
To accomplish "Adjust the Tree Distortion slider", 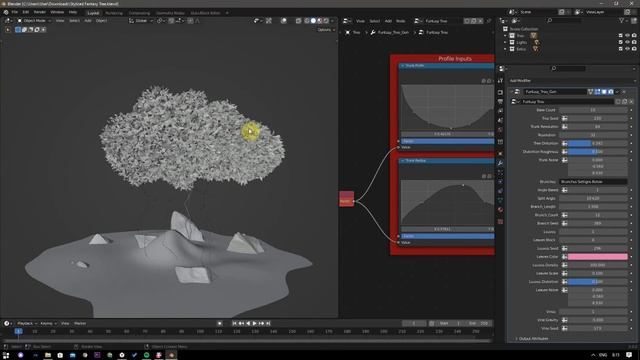I will [x=598, y=143].
